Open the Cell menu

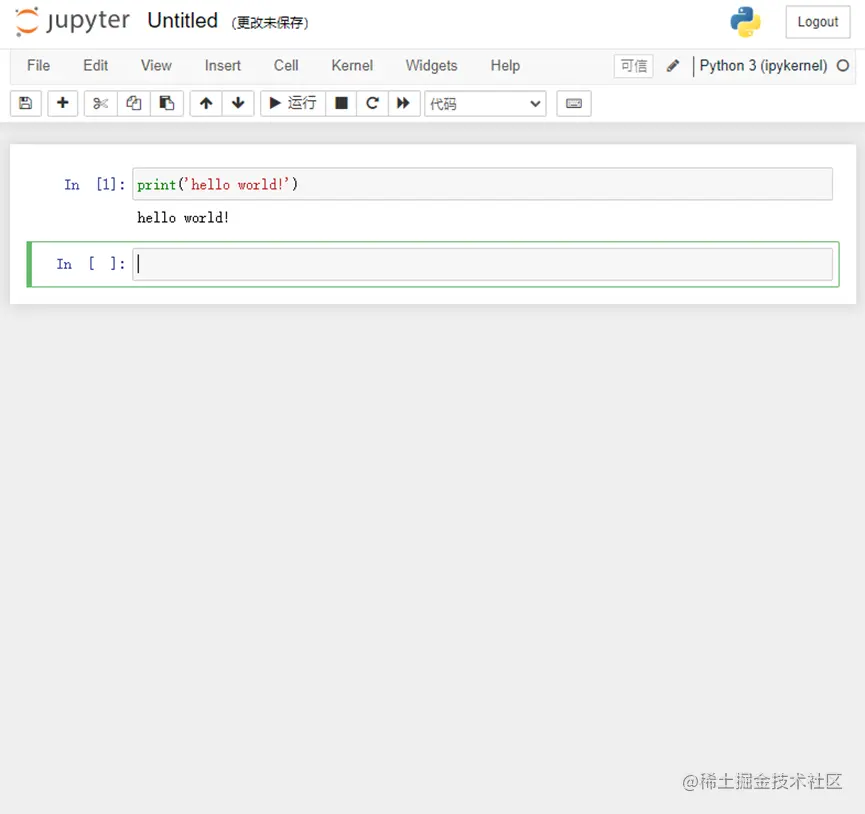tap(286, 66)
